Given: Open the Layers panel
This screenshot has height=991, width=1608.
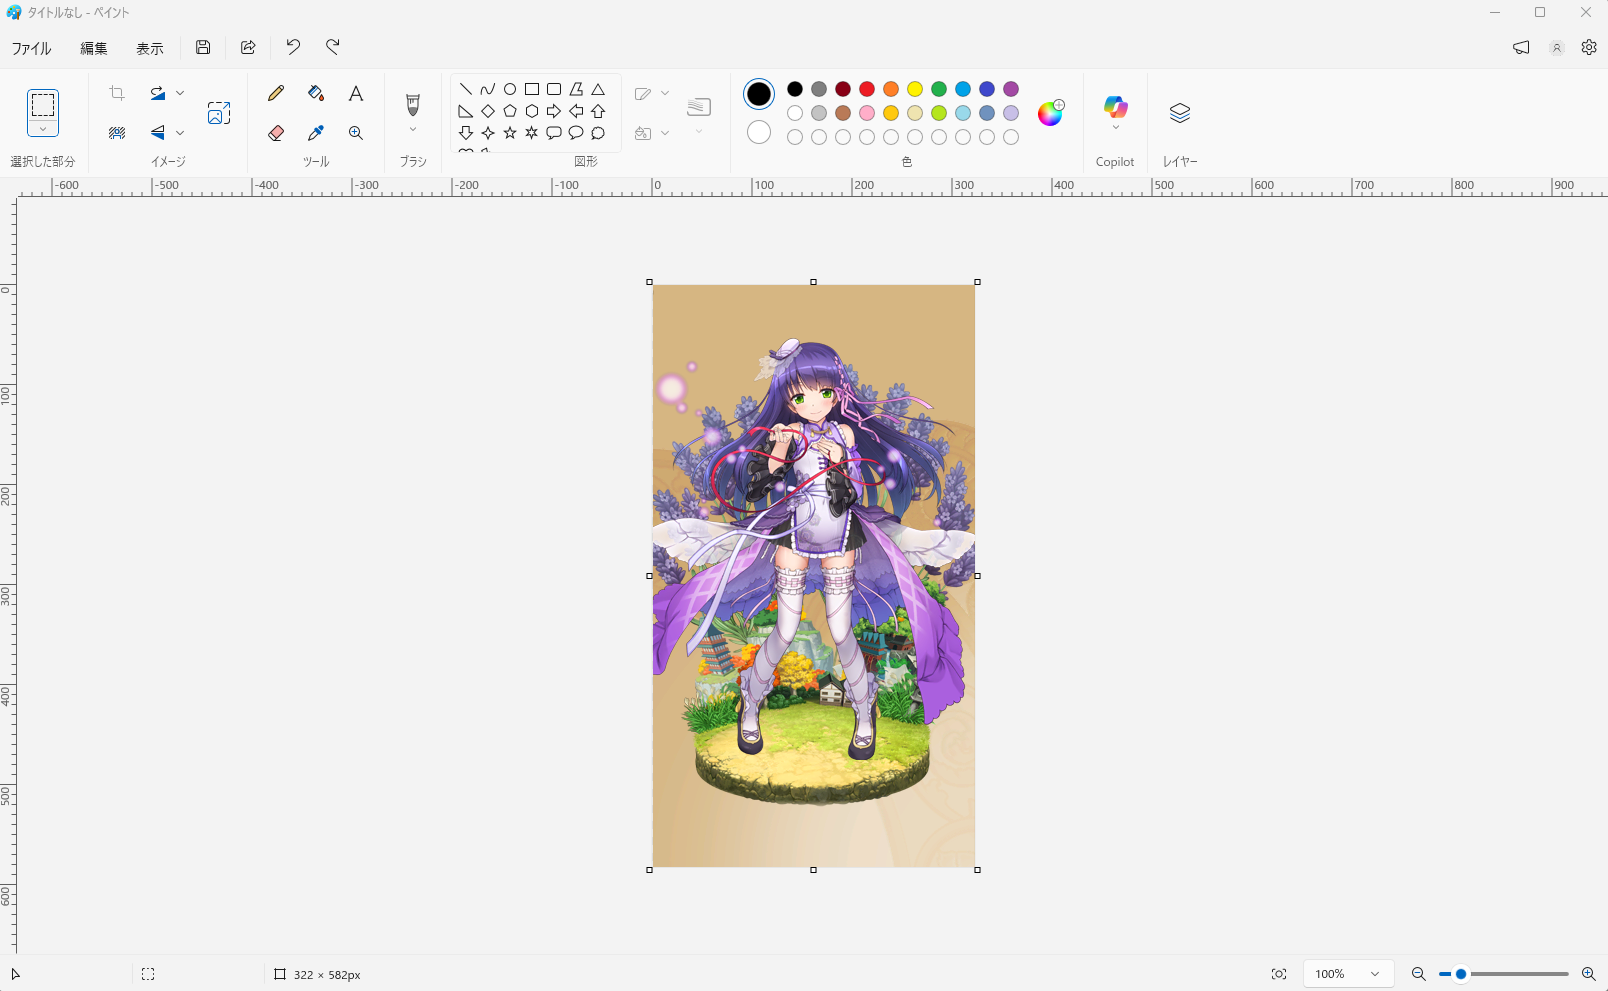Looking at the screenshot, I should pyautogui.click(x=1180, y=113).
